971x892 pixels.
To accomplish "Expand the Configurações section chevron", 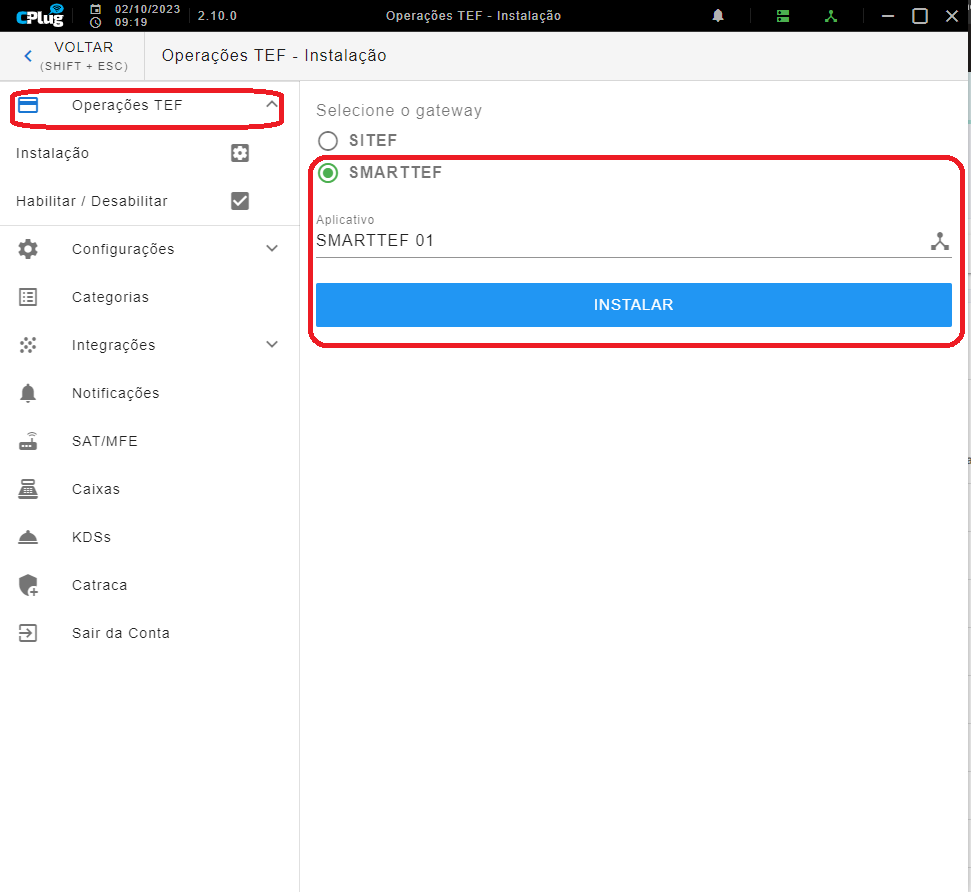I will pos(272,248).
